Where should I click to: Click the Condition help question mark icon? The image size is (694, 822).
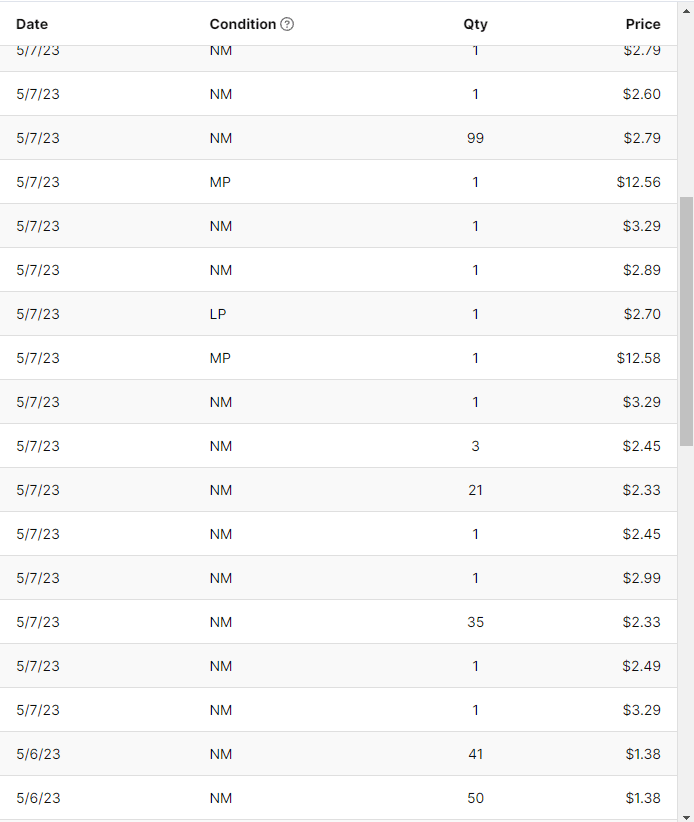(x=288, y=24)
